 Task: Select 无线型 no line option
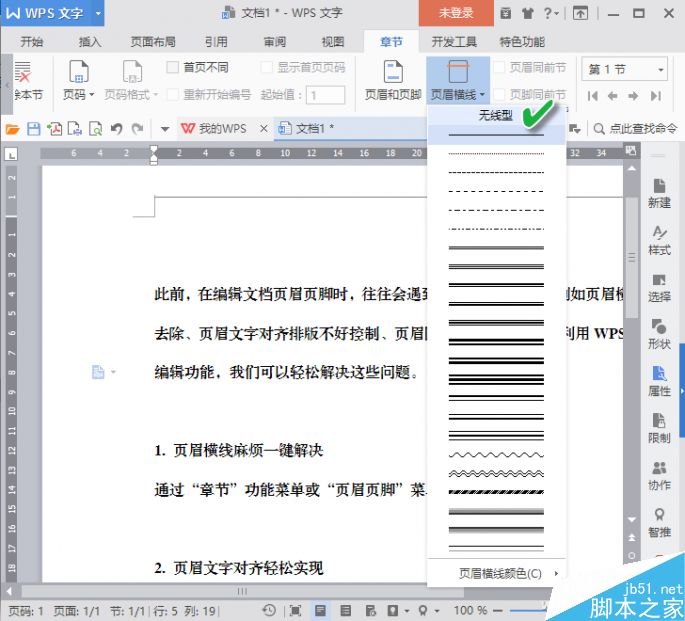495,116
